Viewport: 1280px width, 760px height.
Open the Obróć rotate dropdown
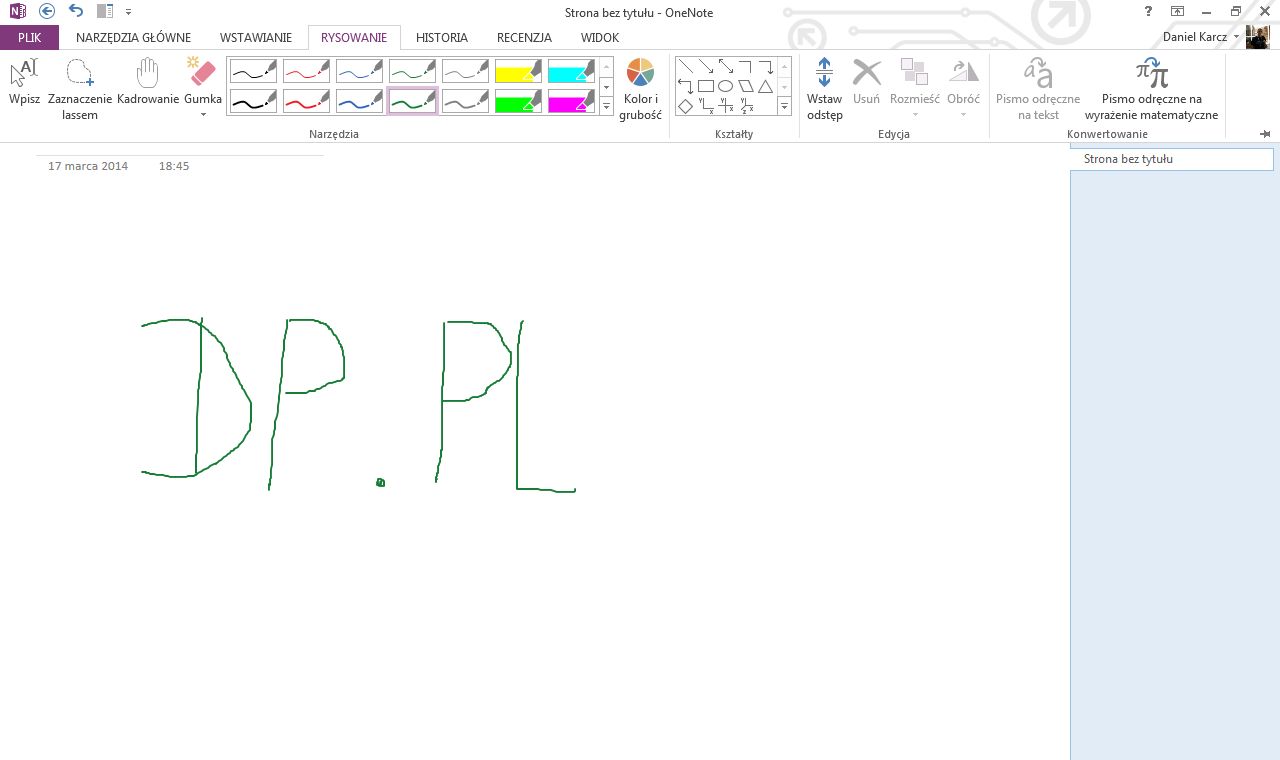tap(963, 88)
